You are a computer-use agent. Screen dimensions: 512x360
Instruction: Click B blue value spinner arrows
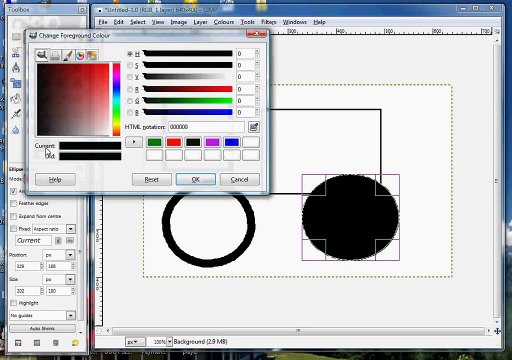[x=257, y=112]
